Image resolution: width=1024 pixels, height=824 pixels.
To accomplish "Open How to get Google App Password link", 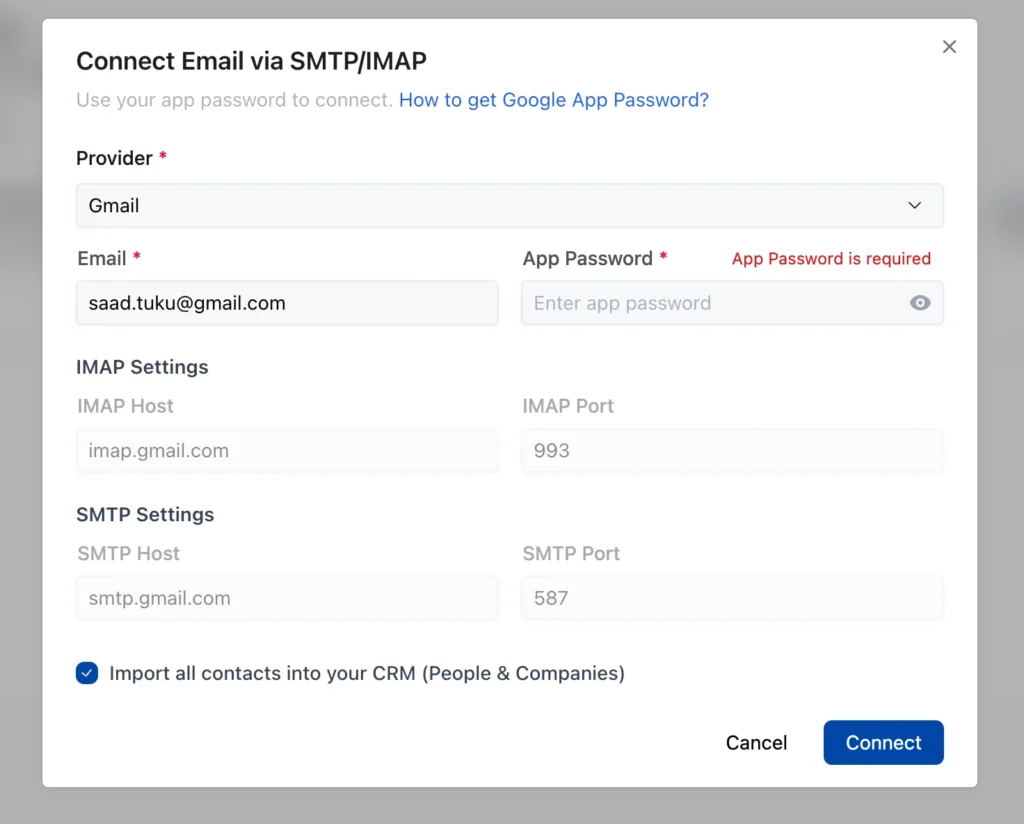I will click(554, 100).
